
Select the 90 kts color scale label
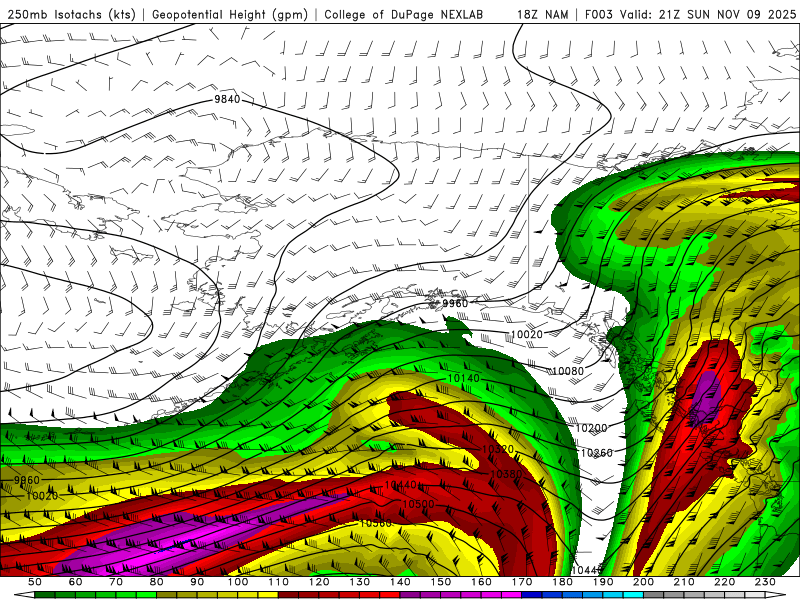click(197, 582)
